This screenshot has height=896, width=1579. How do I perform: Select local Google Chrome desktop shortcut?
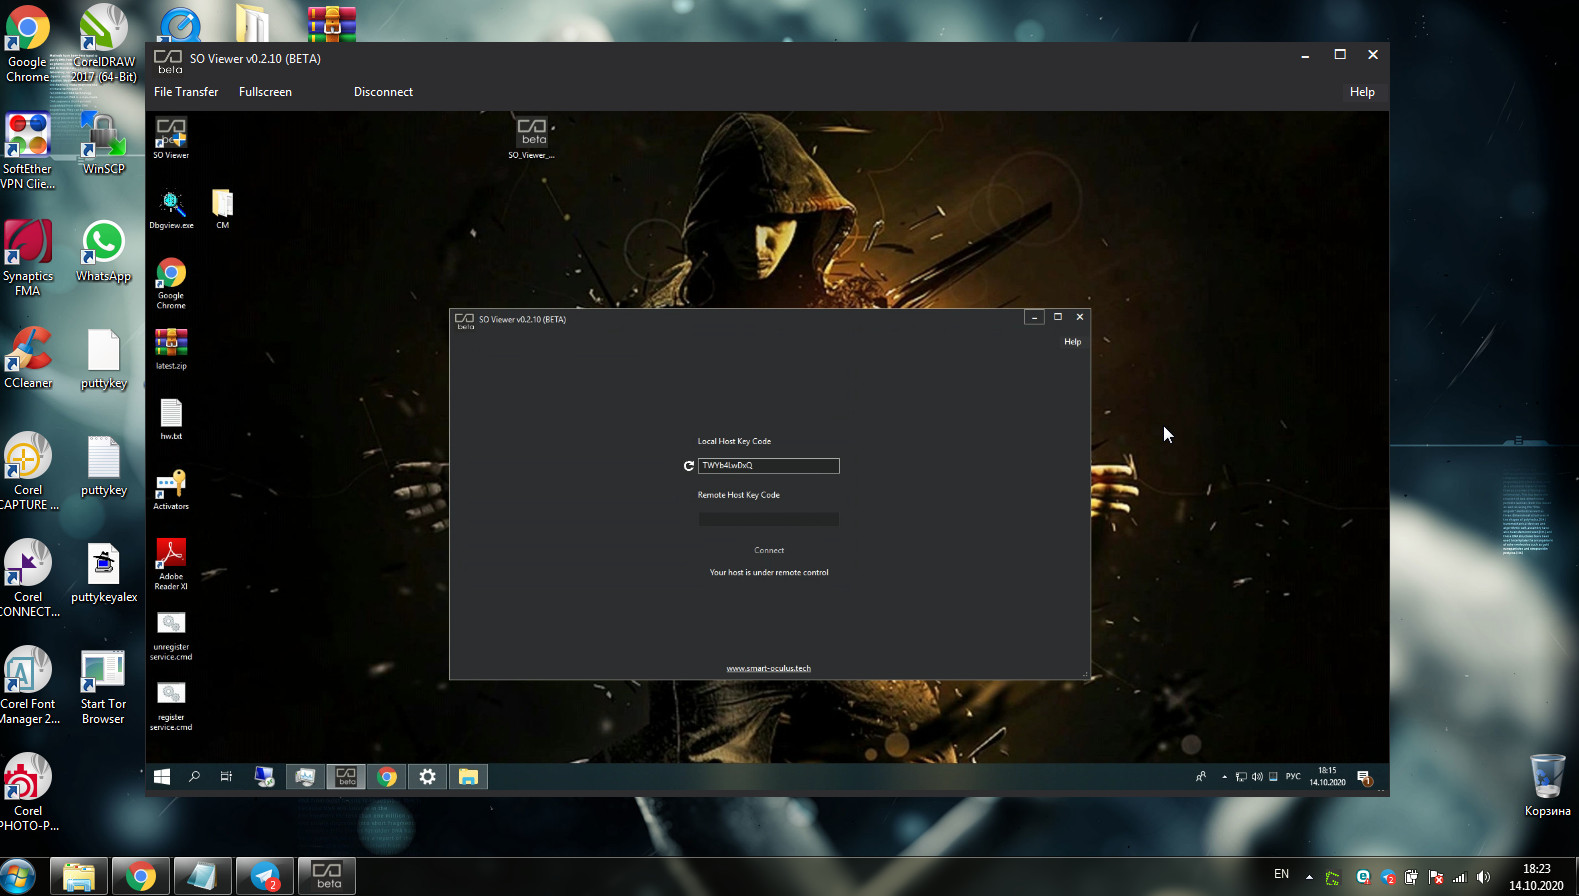tap(27, 43)
